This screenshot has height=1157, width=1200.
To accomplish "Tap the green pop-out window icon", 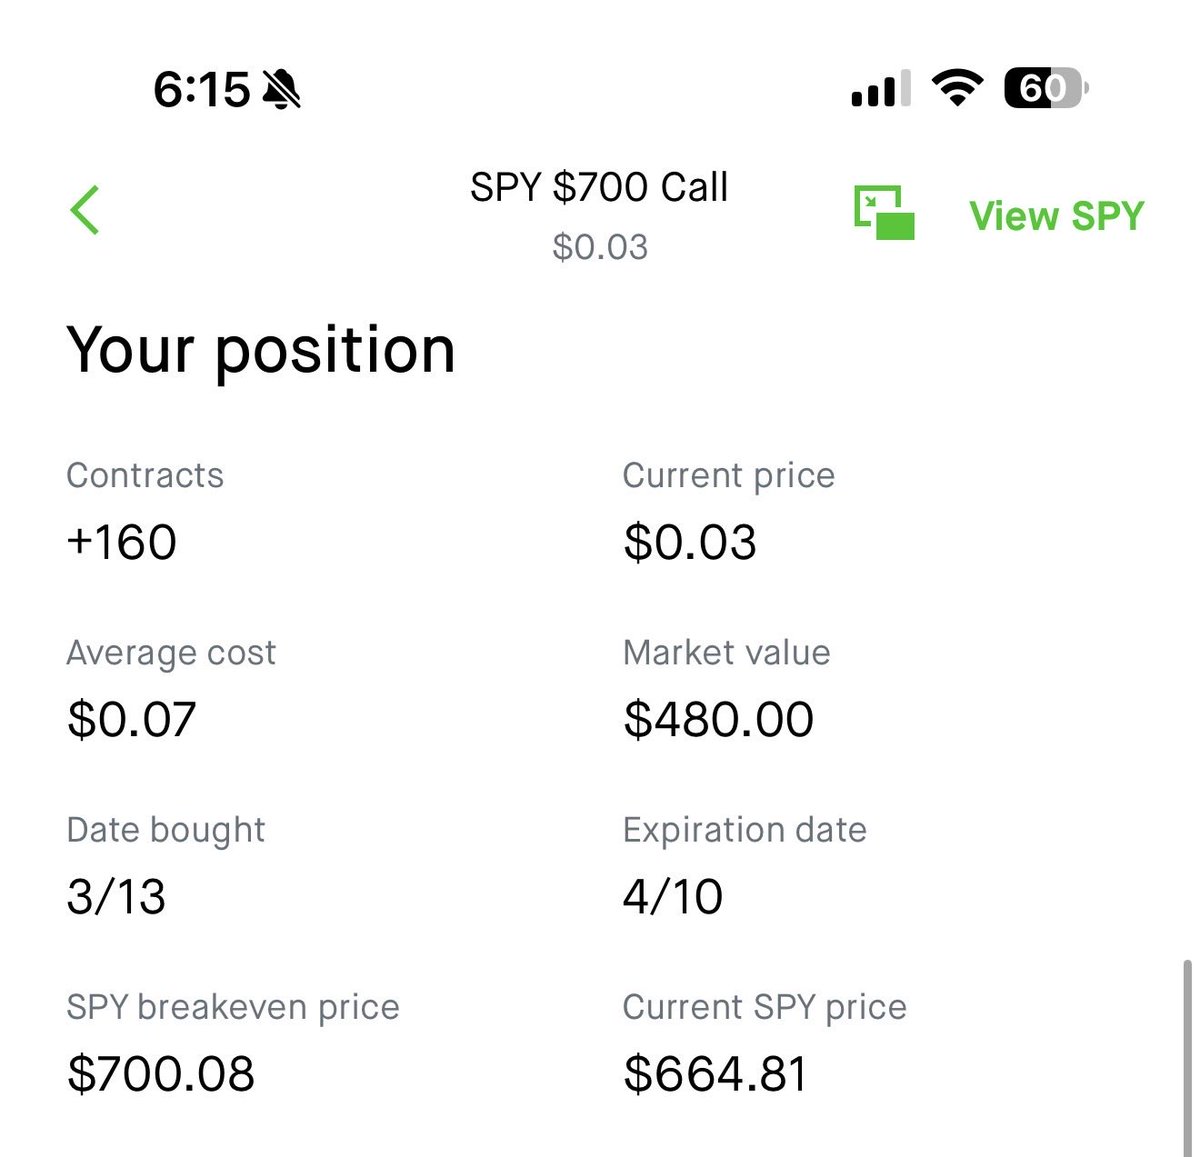I will tap(884, 213).
